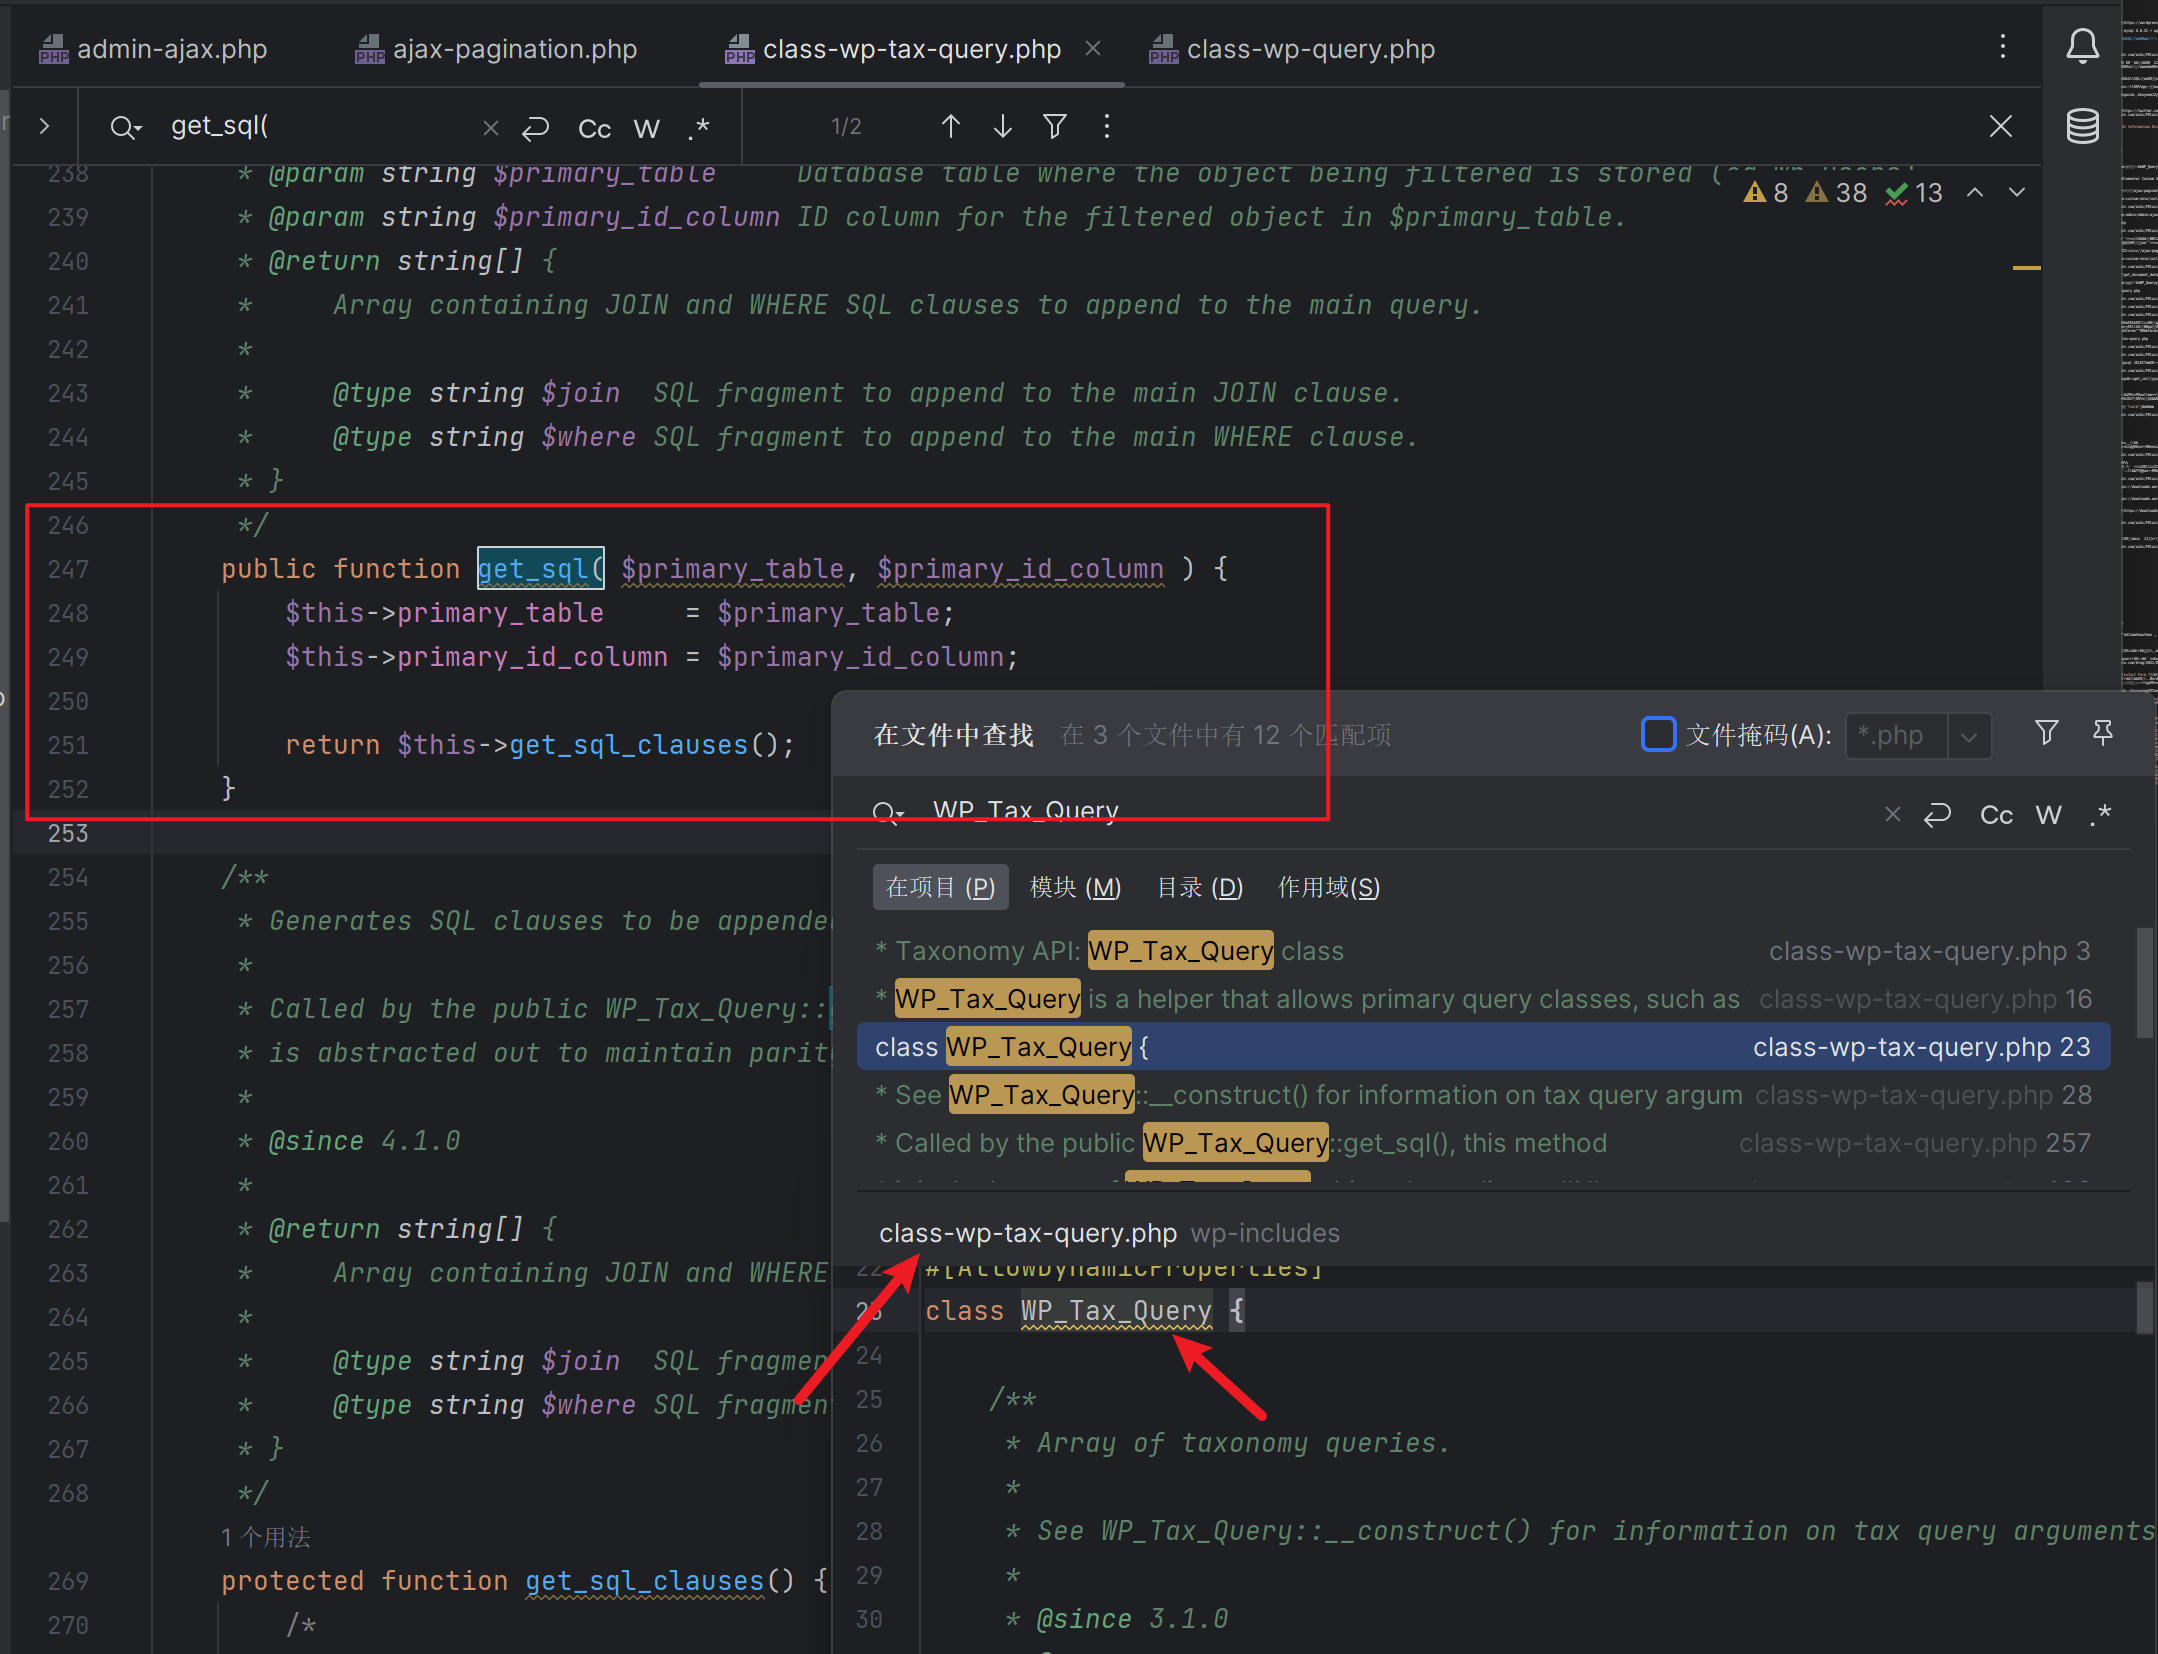
Task: Pin the Find in Files popup
Action: pos(2102,733)
